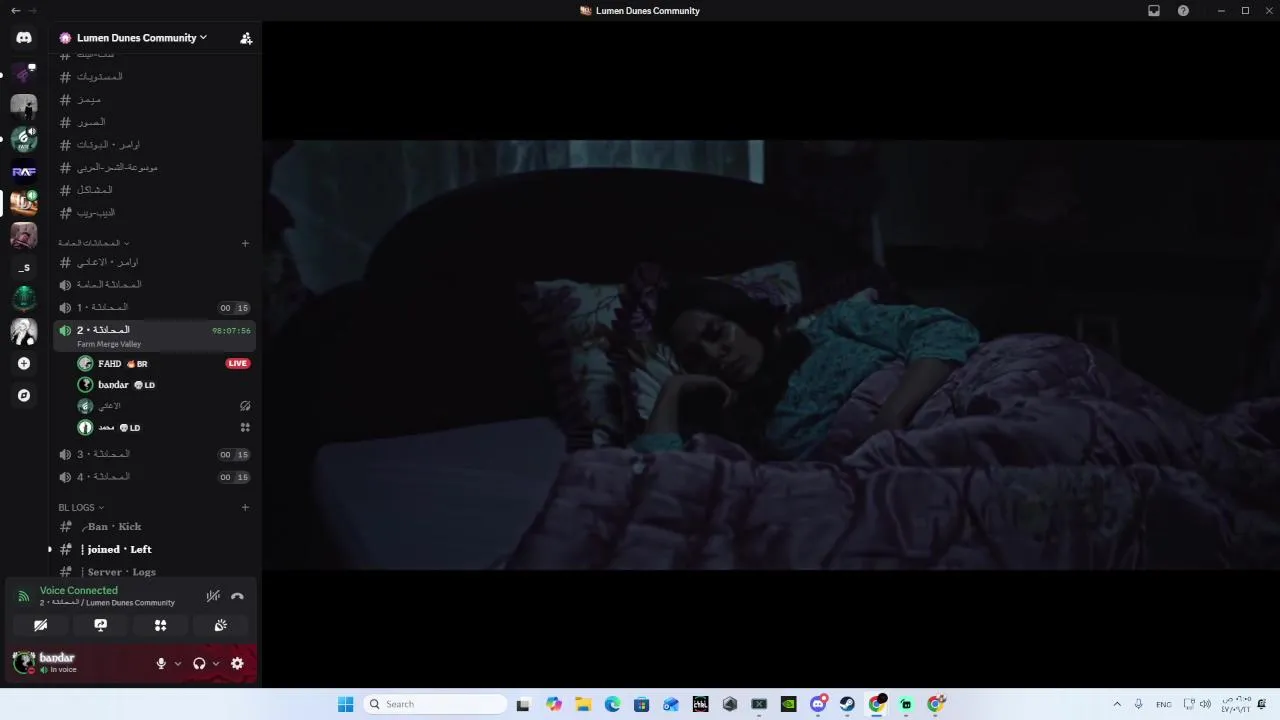Open User Settings gear icon

coord(237,663)
